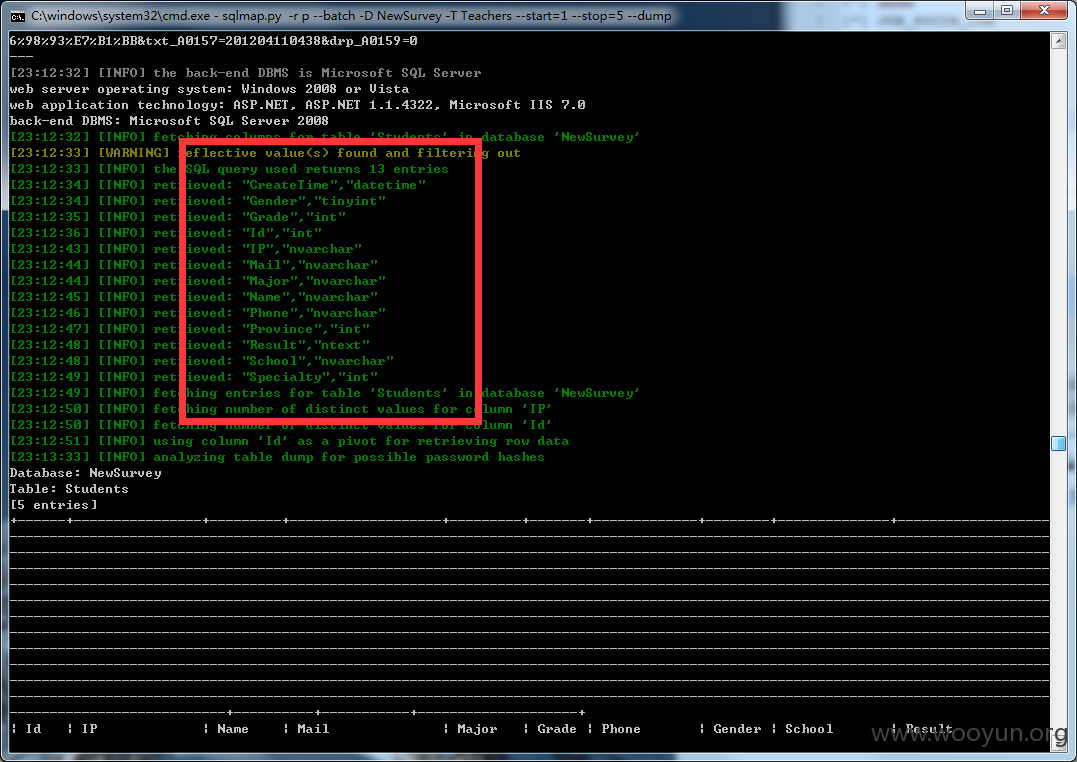Click the retrieved '"Result","ntext"' entry
Image resolution: width=1077 pixels, height=762 pixels.
coord(306,345)
